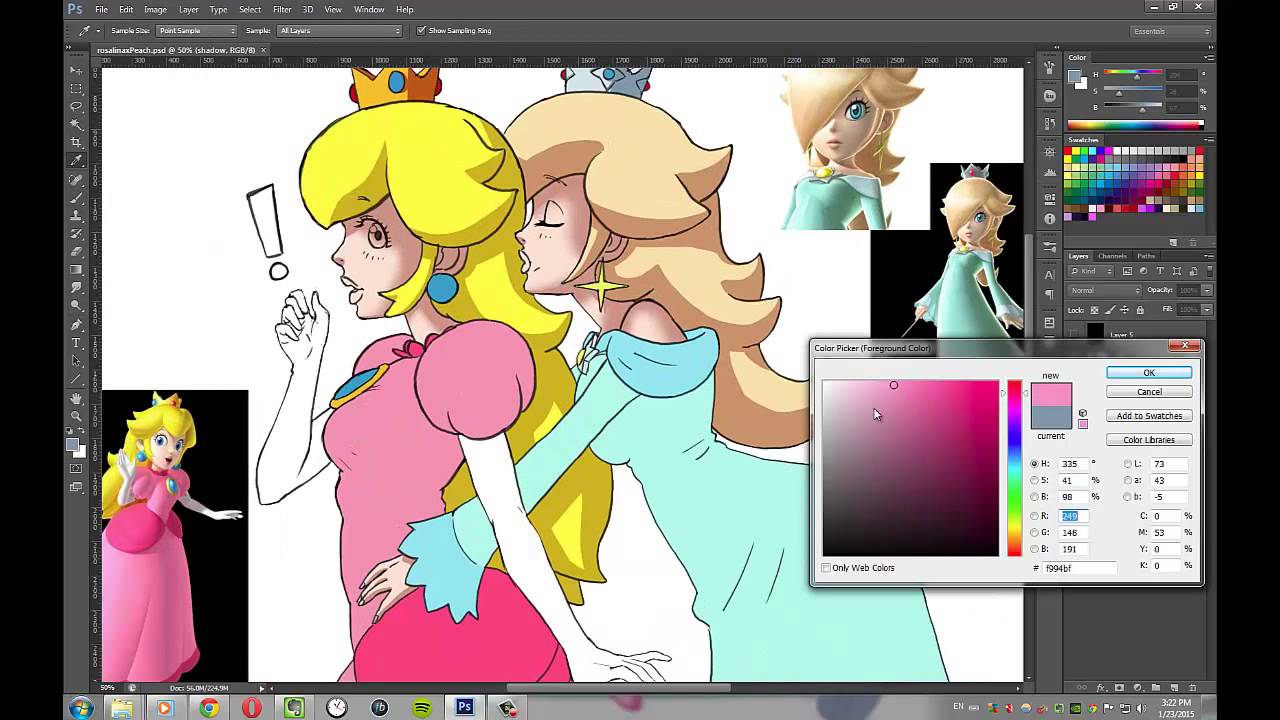The width and height of the screenshot is (1280, 720).
Task: Select the Pen tool
Action: [76, 325]
